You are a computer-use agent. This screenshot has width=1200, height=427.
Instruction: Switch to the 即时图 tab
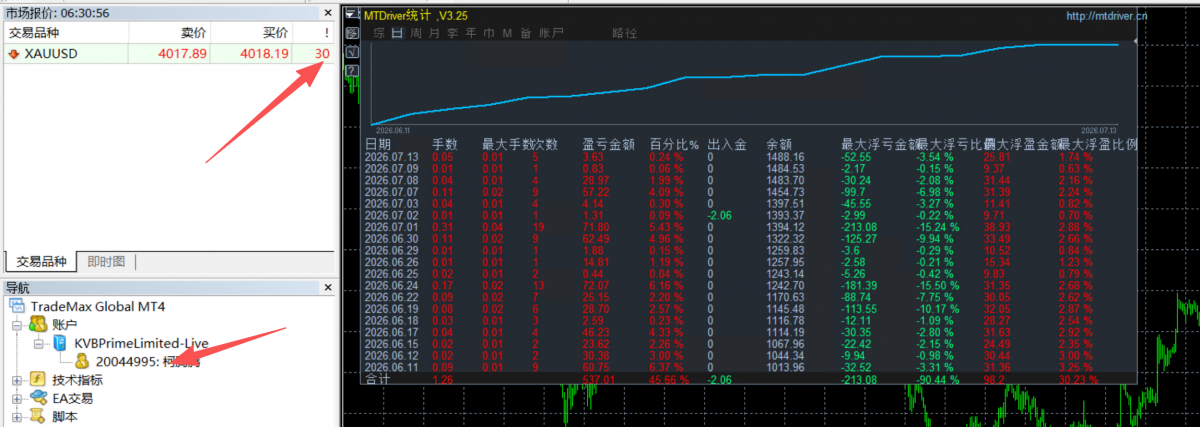pos(105,262)
